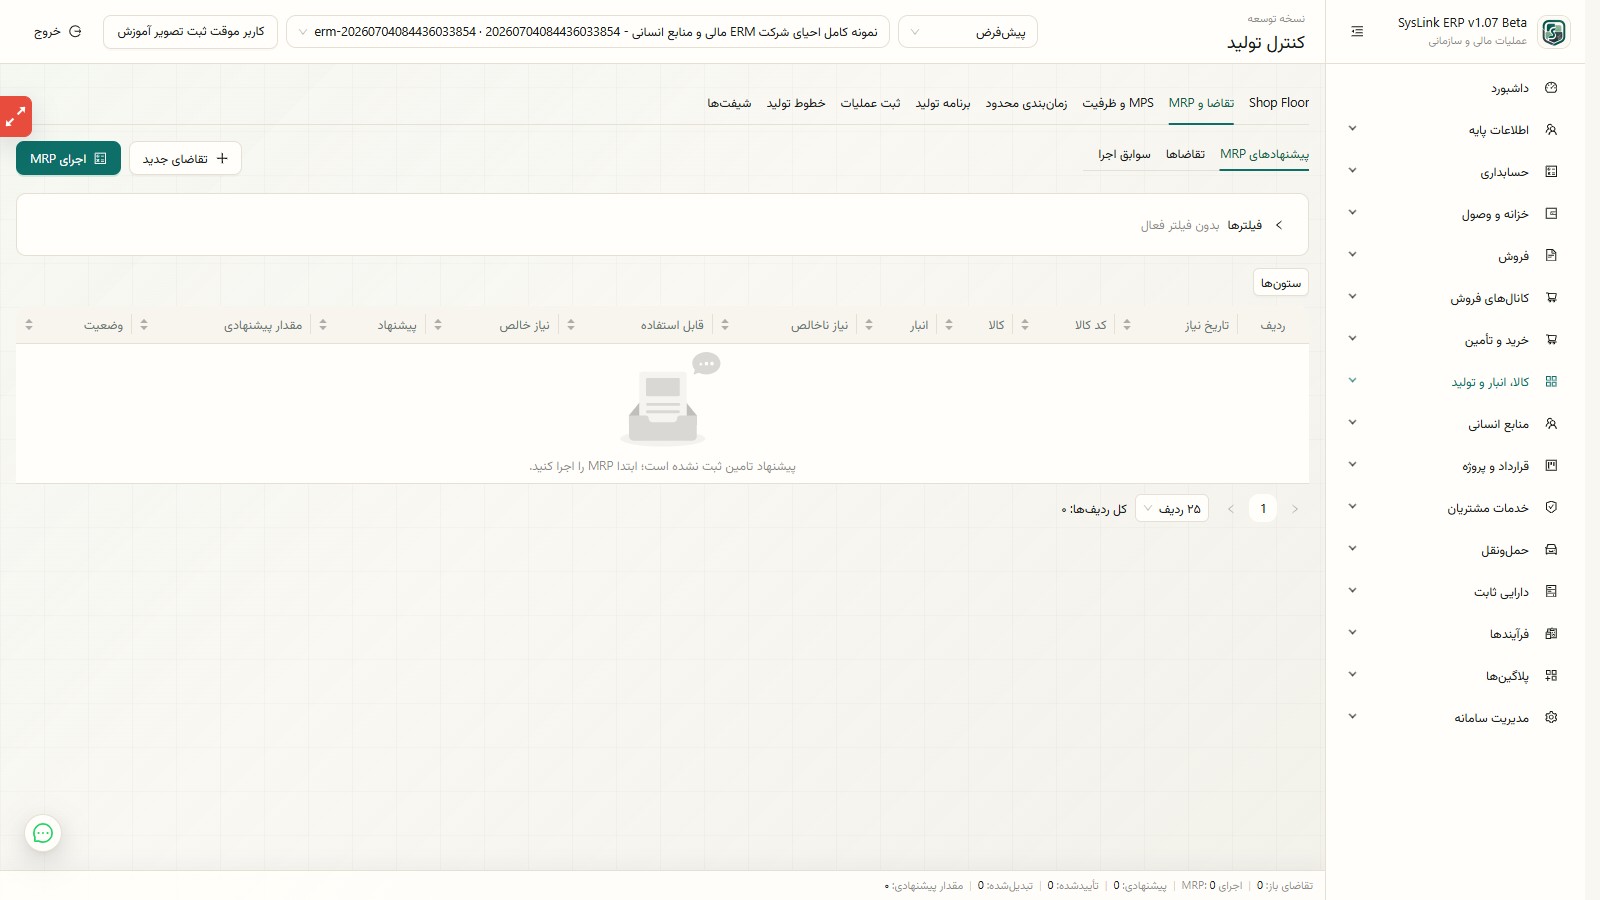This screenshot has width=1600, height=900.
Task: Click the مدیریت سامانه gear icon
Action: pos(1551,717)
